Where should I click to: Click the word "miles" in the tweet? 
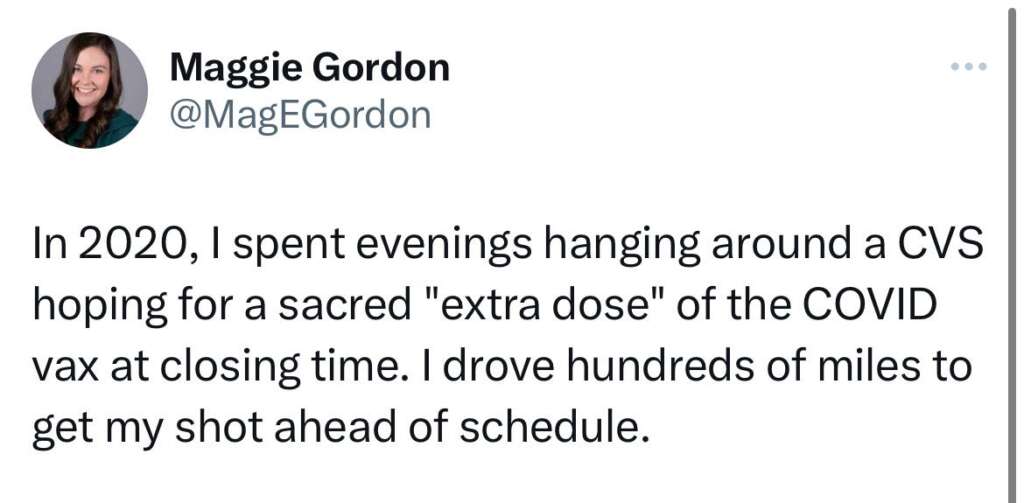(x=860, y=366)
